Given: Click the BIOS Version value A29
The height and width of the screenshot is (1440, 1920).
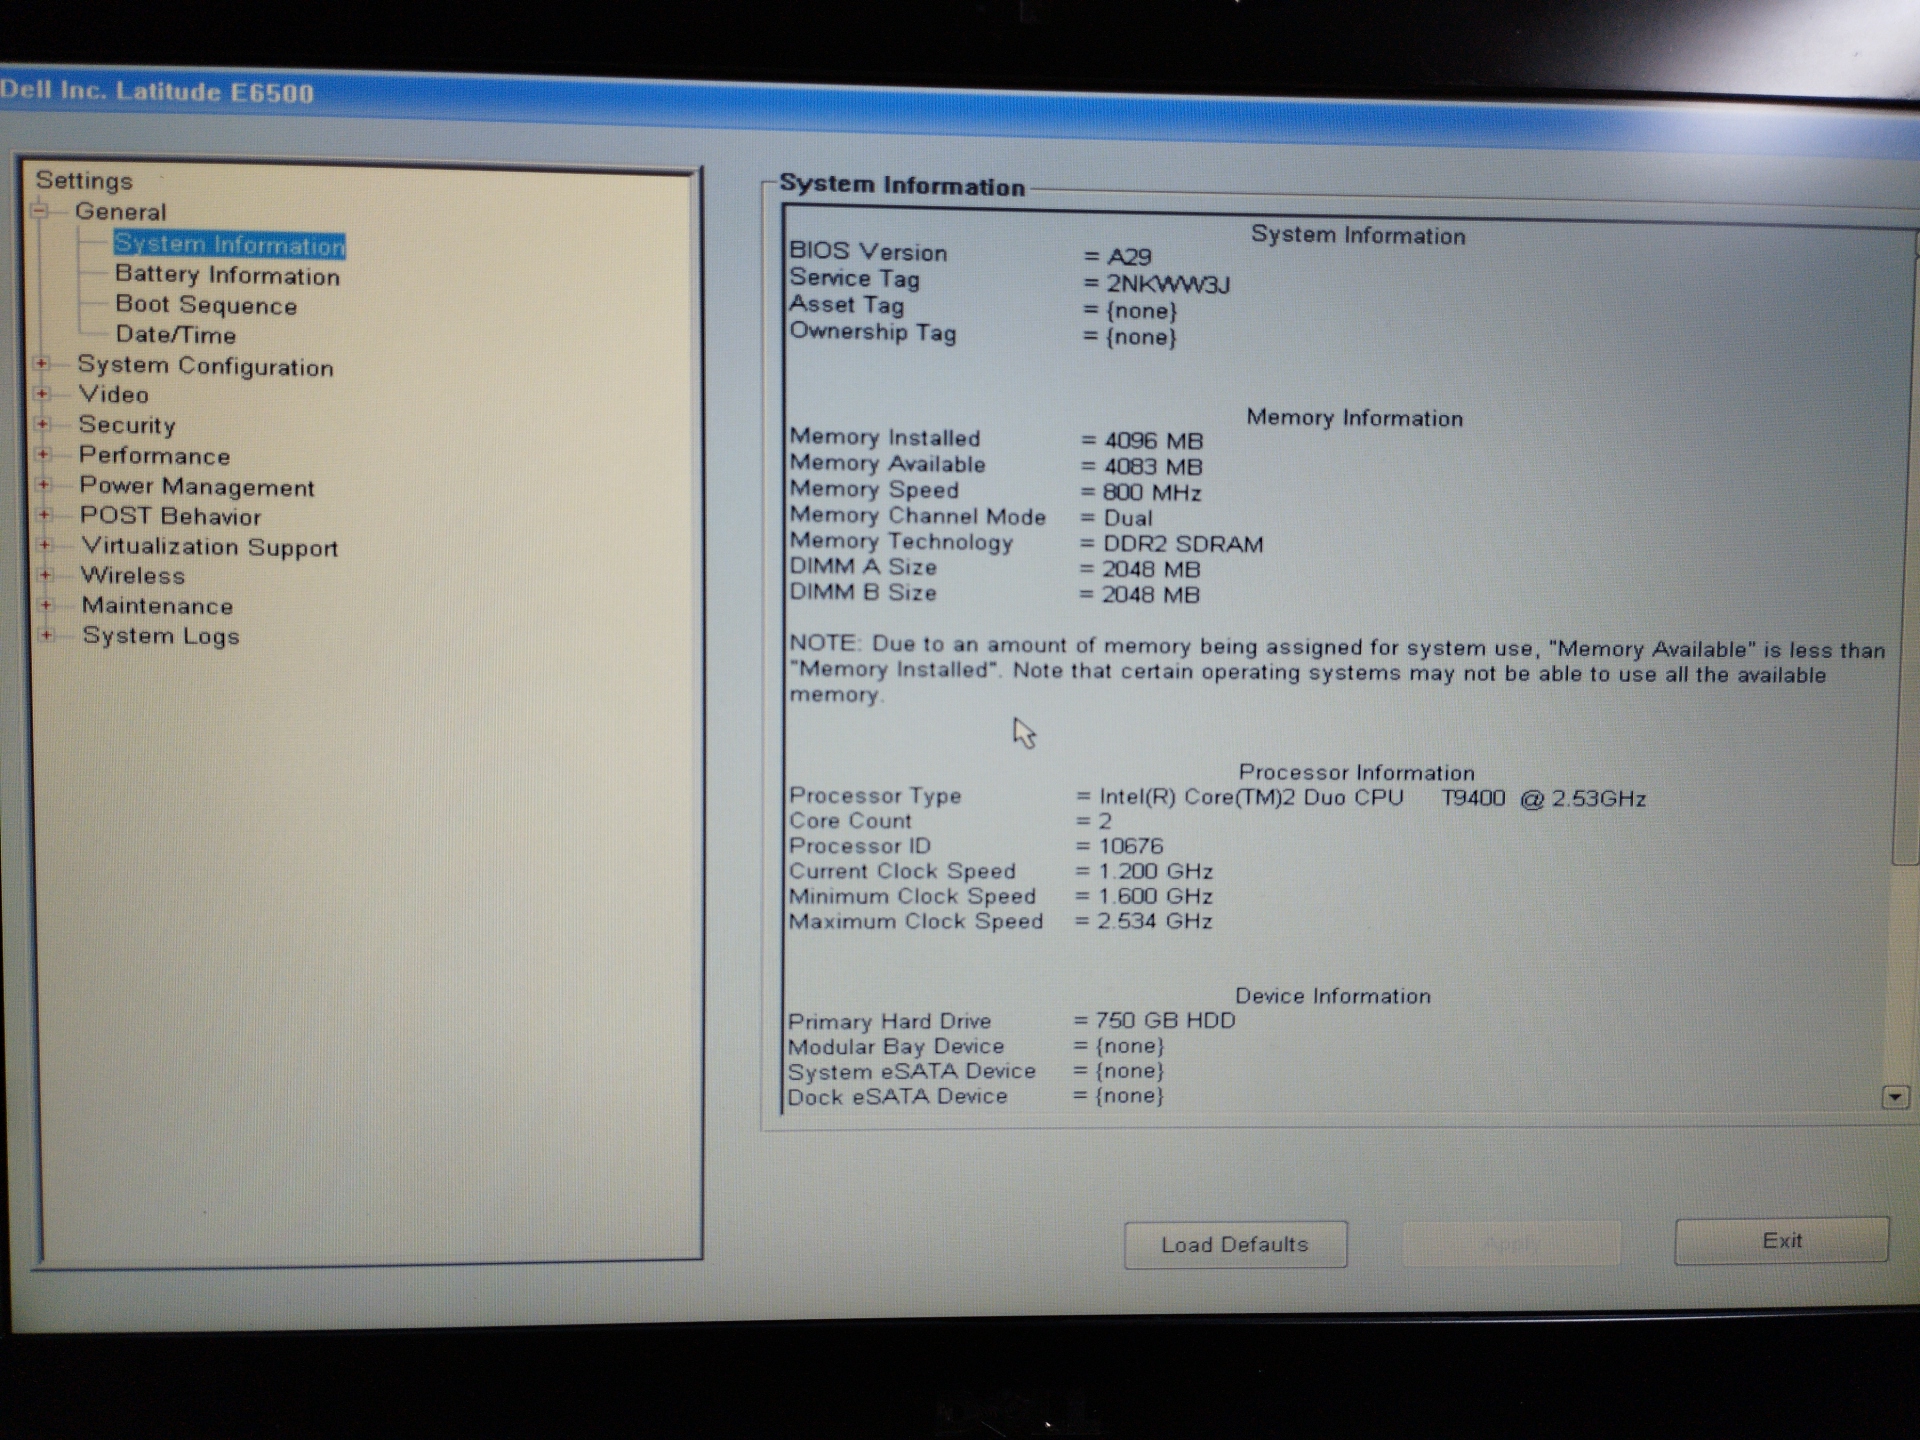Looking at the screenshot, I should (1129, 258).
